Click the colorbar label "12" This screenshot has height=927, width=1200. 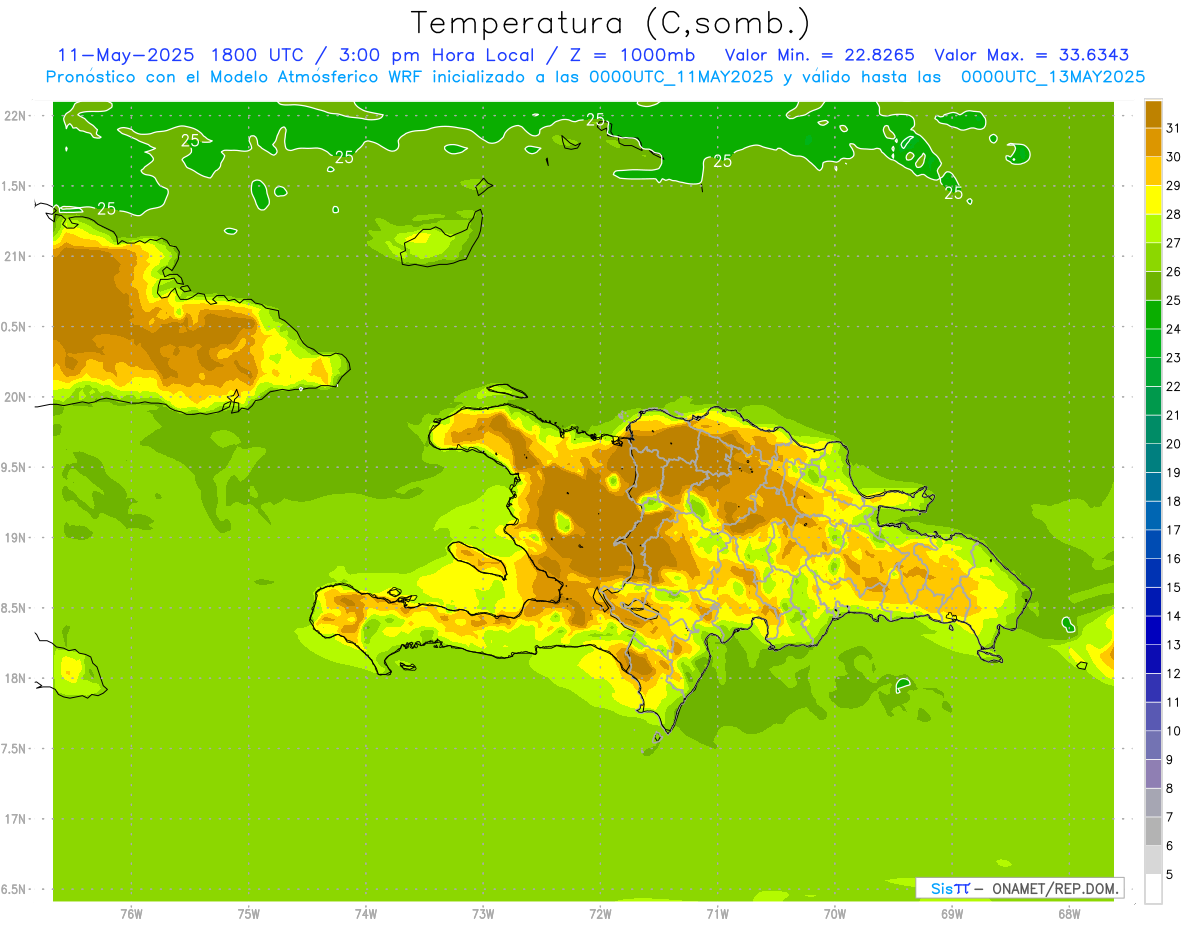[1175, 674]
